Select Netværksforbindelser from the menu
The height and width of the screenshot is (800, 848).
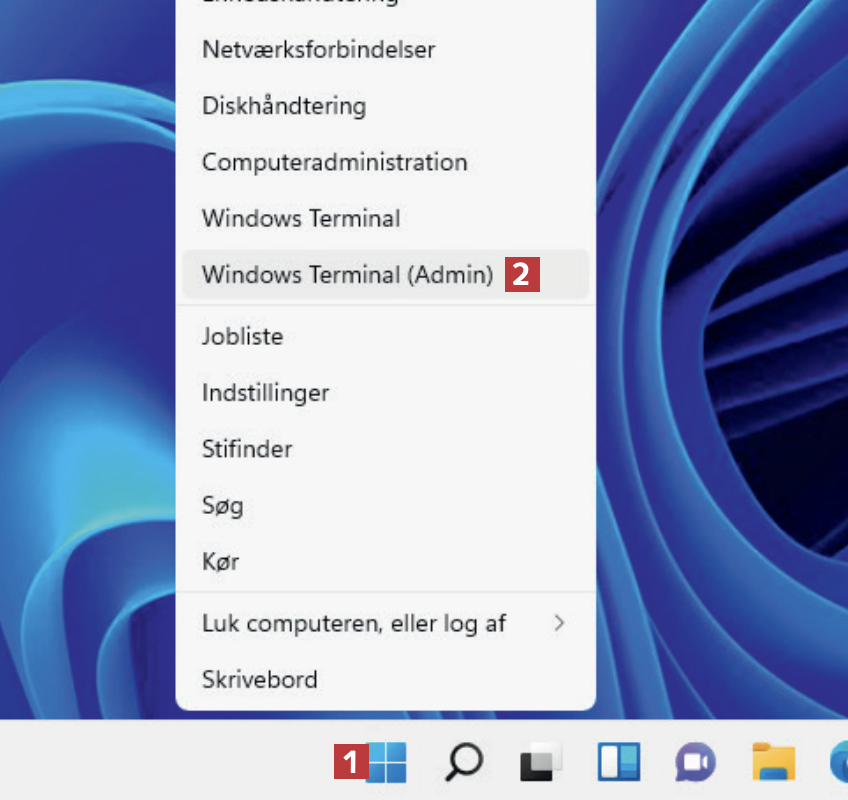coord(318,49)
